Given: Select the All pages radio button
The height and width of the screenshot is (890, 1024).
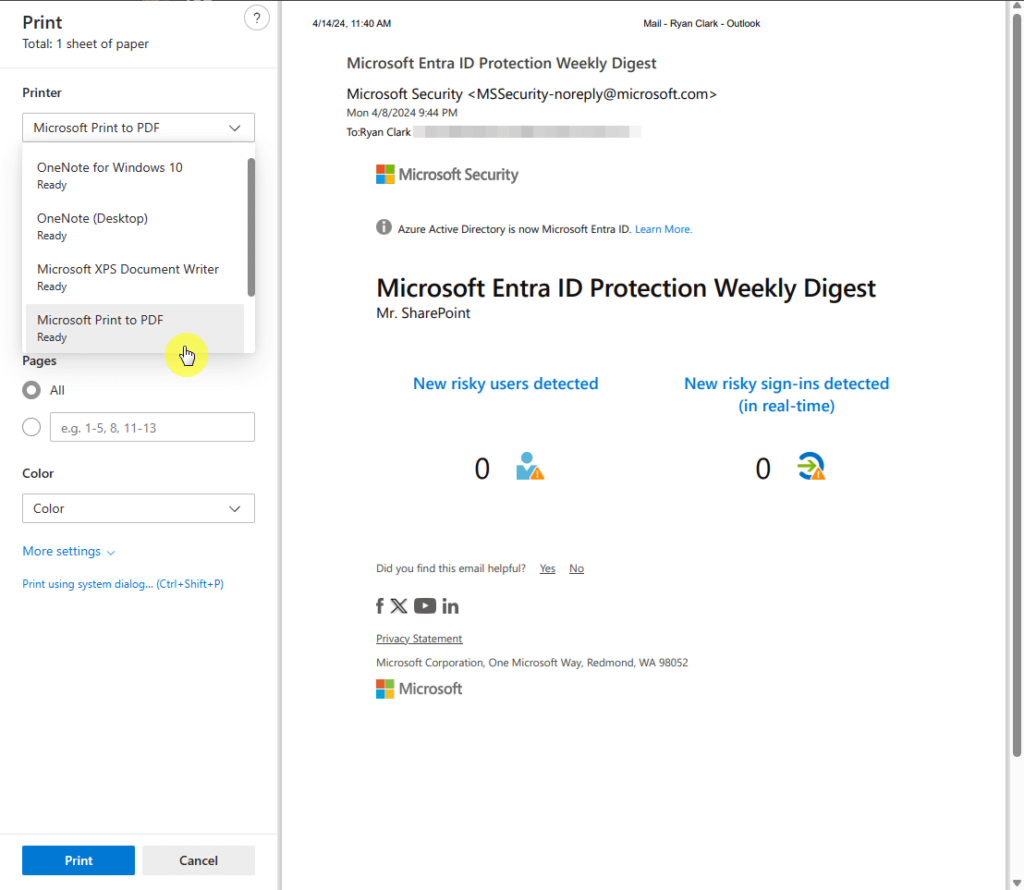Looking at the screenshot, I should pos(31,390).
